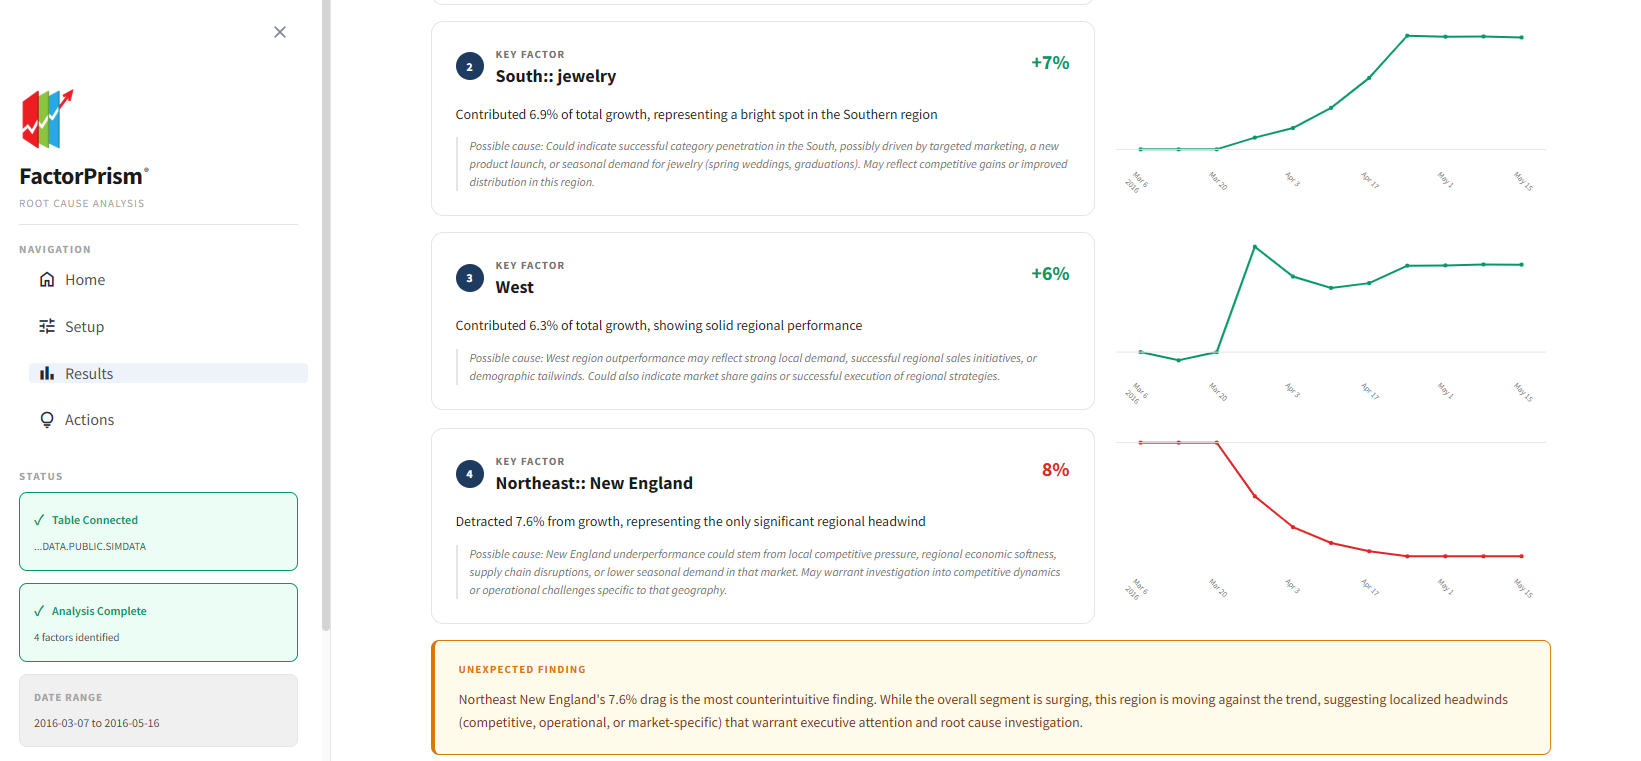Click the numbered badge on South:: jewelry
The width and height of the screenshot is (1641, 761).
point(470,66)
